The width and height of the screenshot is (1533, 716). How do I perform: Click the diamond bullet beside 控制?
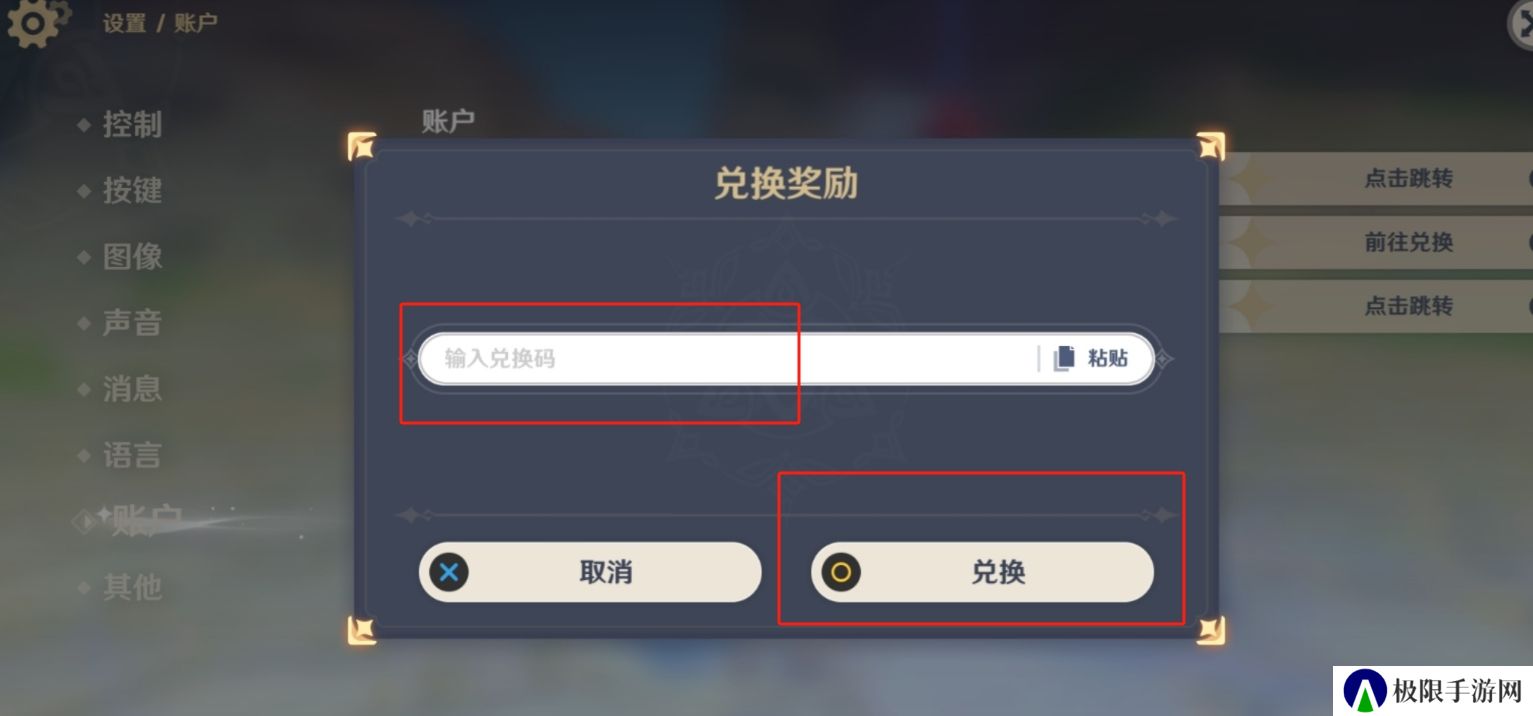84,125
